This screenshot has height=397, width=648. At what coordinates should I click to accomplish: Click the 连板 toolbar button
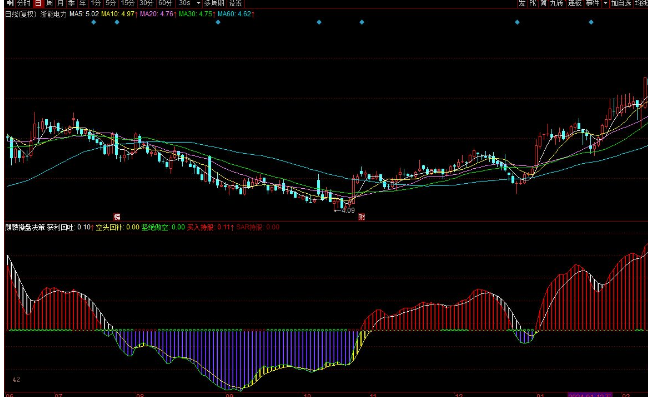click(574, 3)
